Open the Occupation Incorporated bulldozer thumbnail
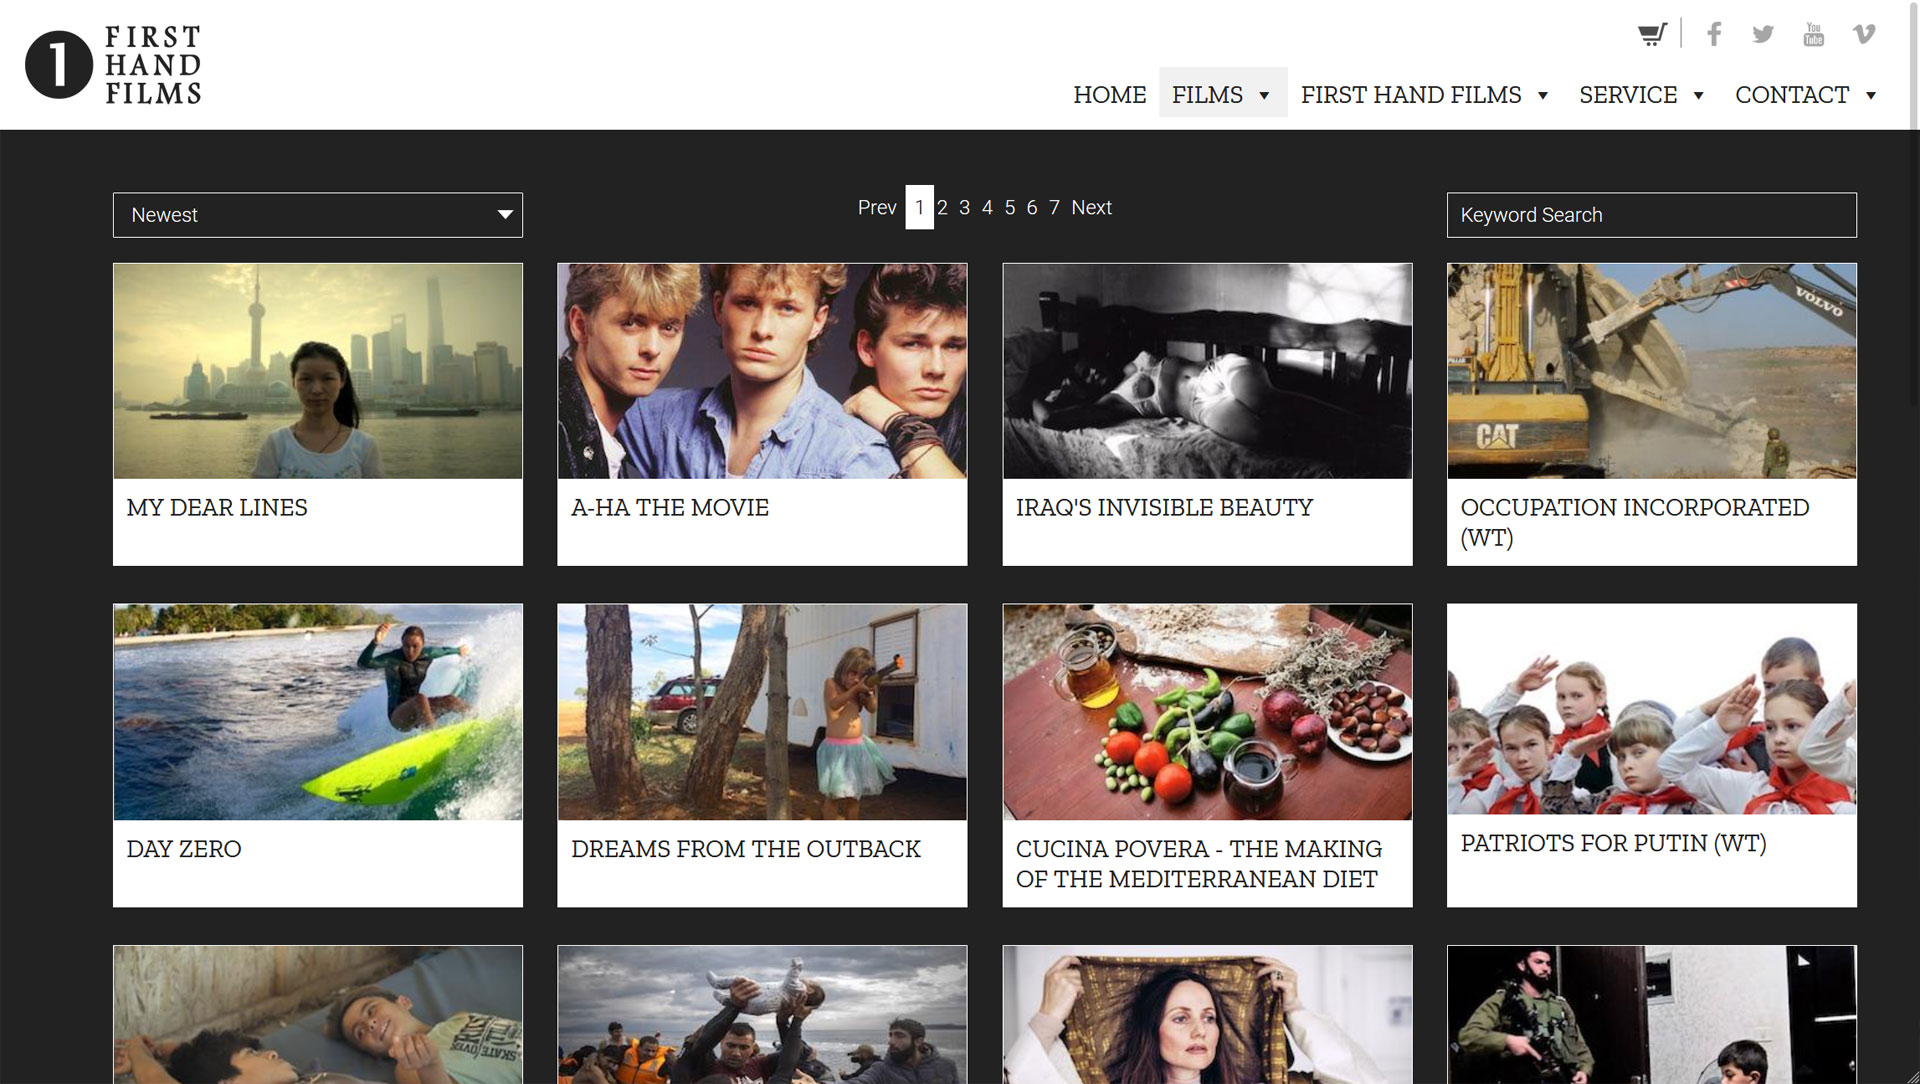The image size is (1920, 1084). (1651, 371)
